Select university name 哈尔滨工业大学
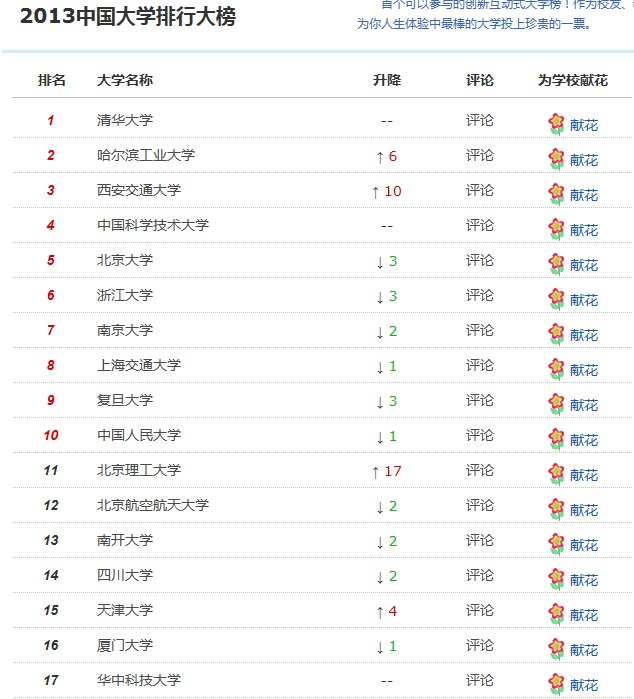The image size is (634, 699). coord(146,155)
